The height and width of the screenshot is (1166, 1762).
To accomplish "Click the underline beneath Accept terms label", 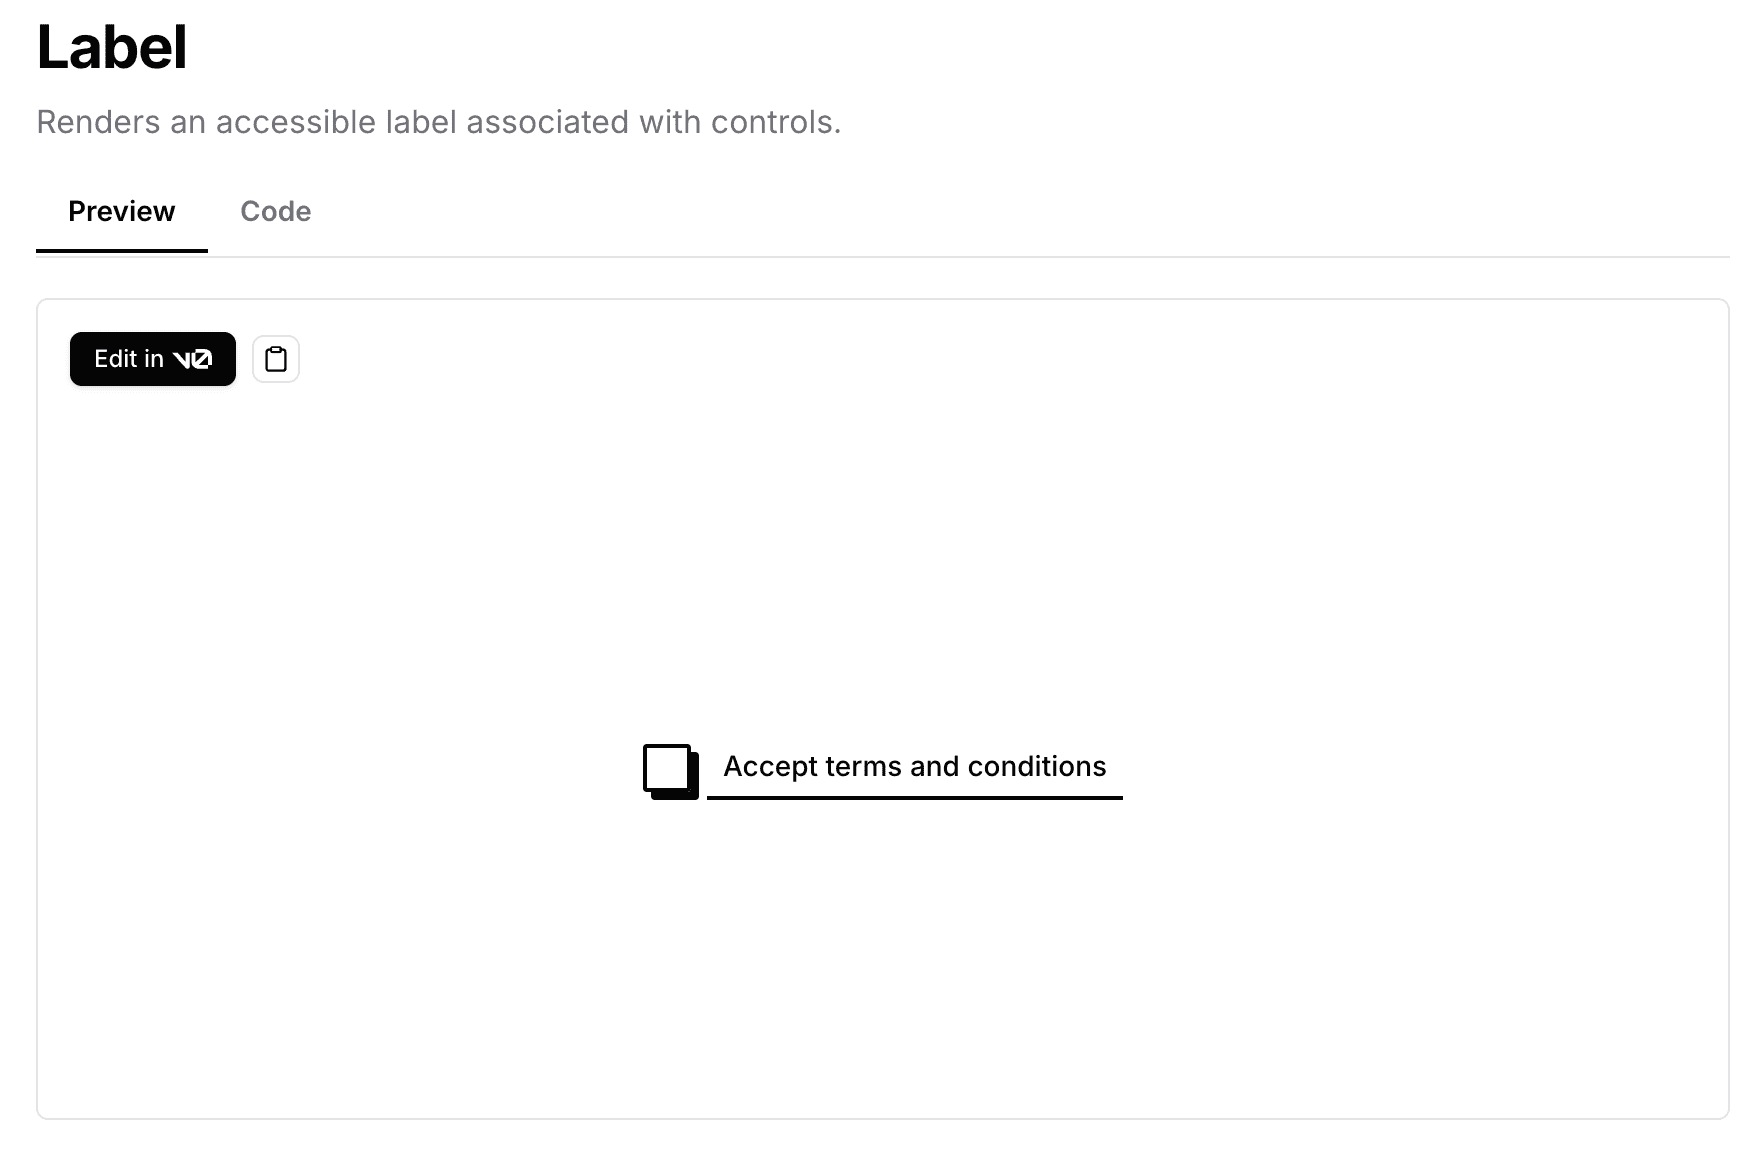I will pyautogui.click(x=914, y=798).
